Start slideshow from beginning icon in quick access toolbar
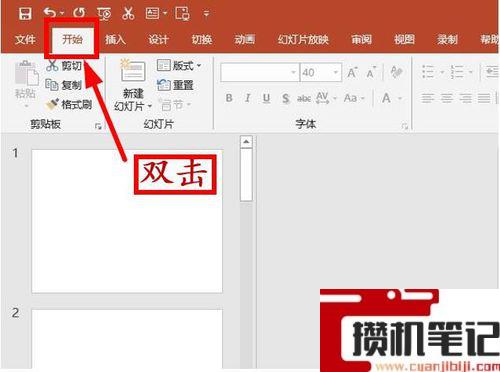Screen dimensions: 500x372 [x=104, y=14]
